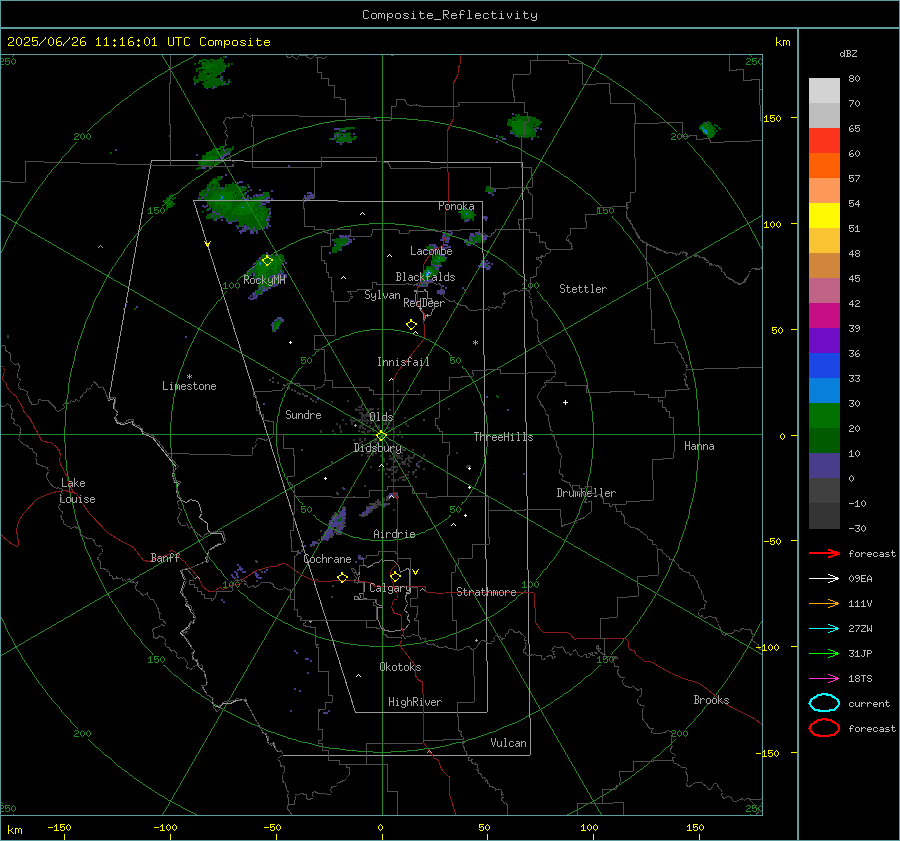This screenshot has height=841, width=900.
Task: Click the yellow radar-center diamond near Didsbury
Action: point(381,436)
